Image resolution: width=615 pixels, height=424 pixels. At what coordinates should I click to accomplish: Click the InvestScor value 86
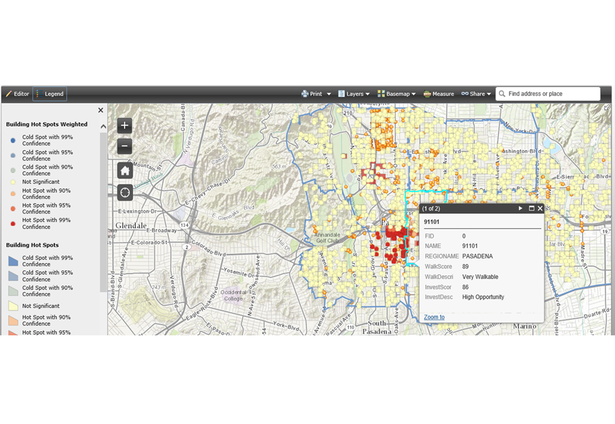[x=465, y=287]
